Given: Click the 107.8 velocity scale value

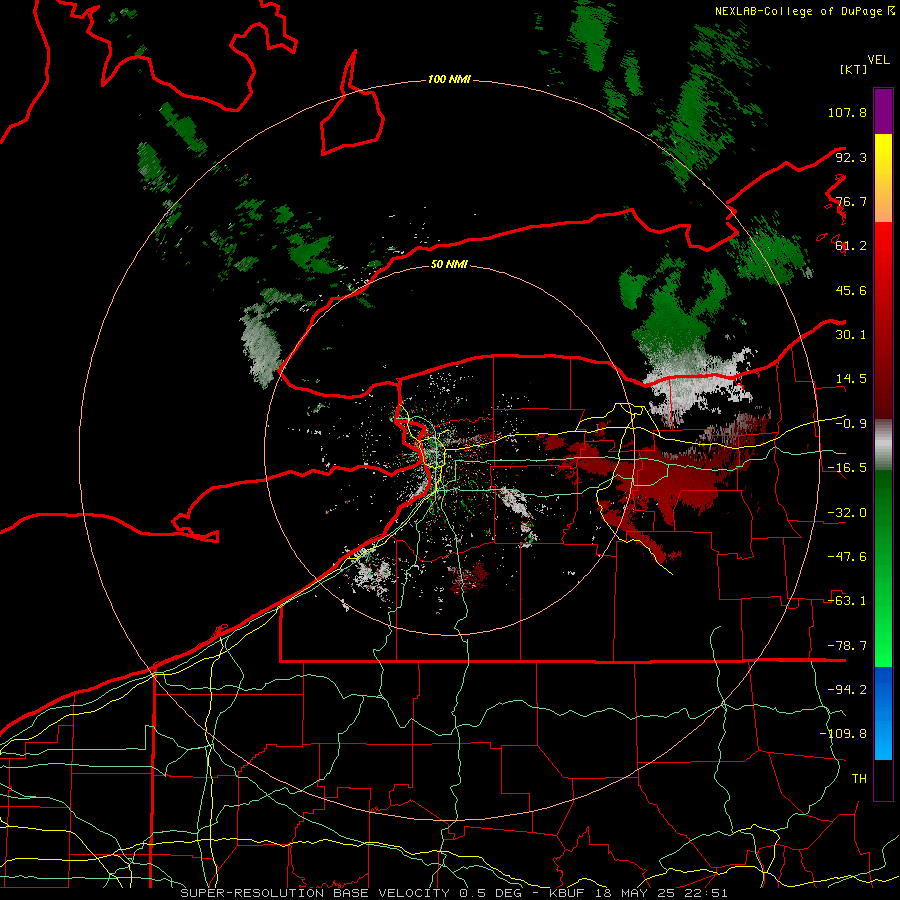Looking at the screenshot, I should [x=847, y=112].
